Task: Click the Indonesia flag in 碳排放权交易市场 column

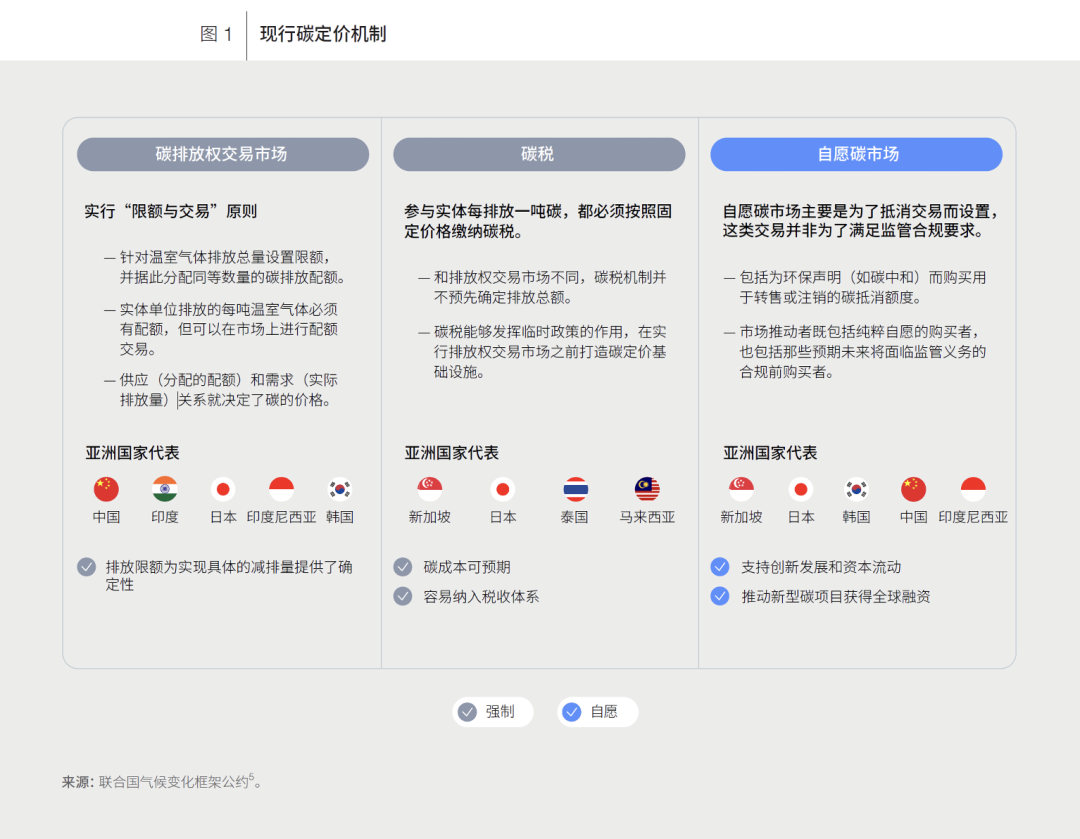Action: coord(281,489)
